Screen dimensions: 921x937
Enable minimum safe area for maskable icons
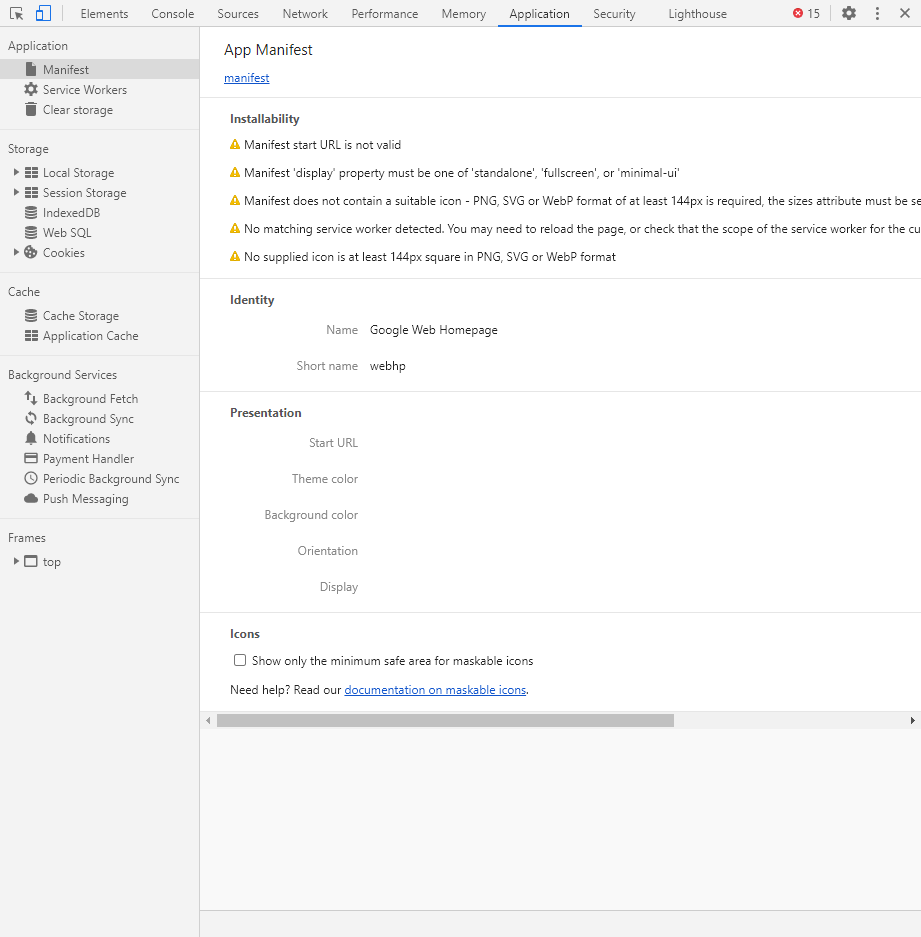pyautogui.click(x=240, y=661)
